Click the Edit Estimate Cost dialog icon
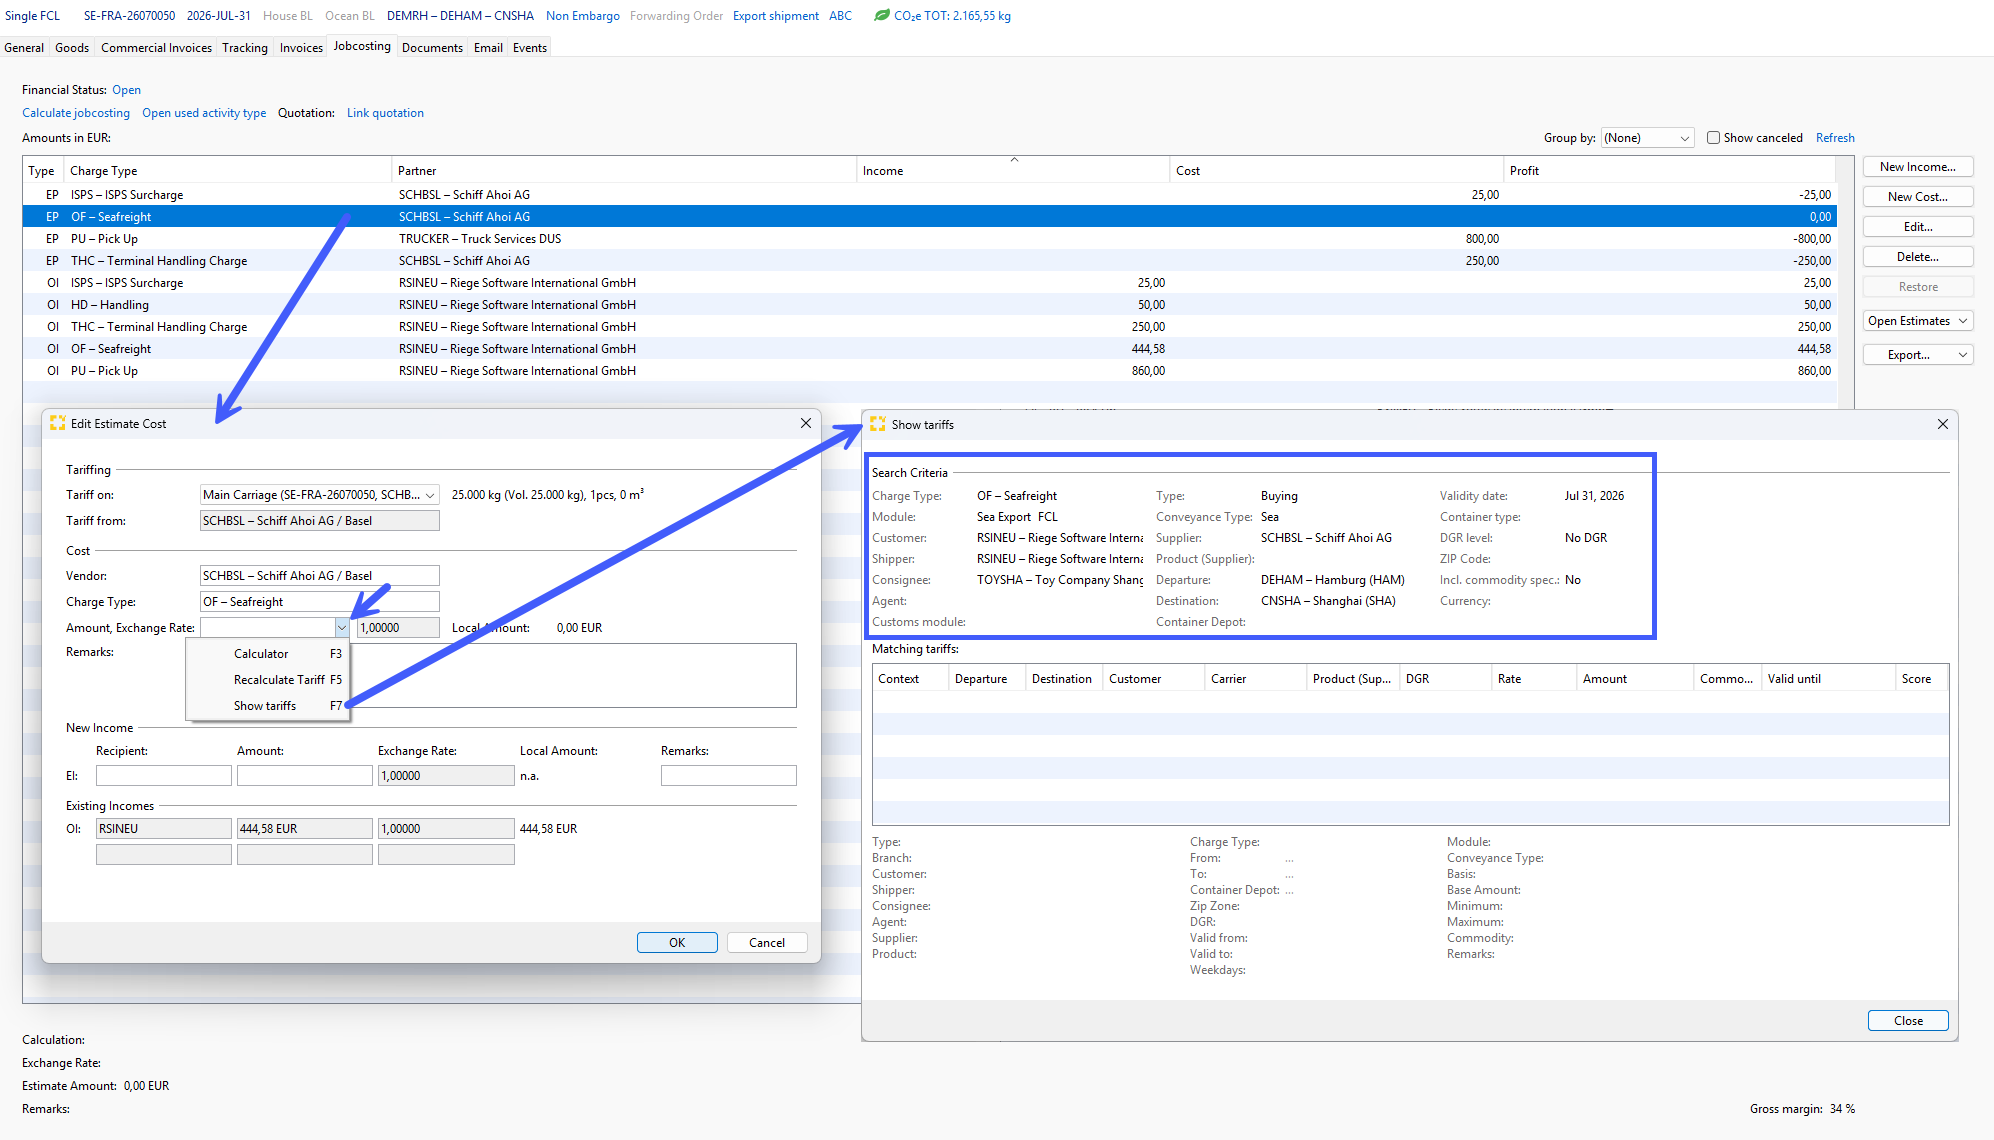The height and width of the screenshot is (1140, 1994). (x=58, y=423)
